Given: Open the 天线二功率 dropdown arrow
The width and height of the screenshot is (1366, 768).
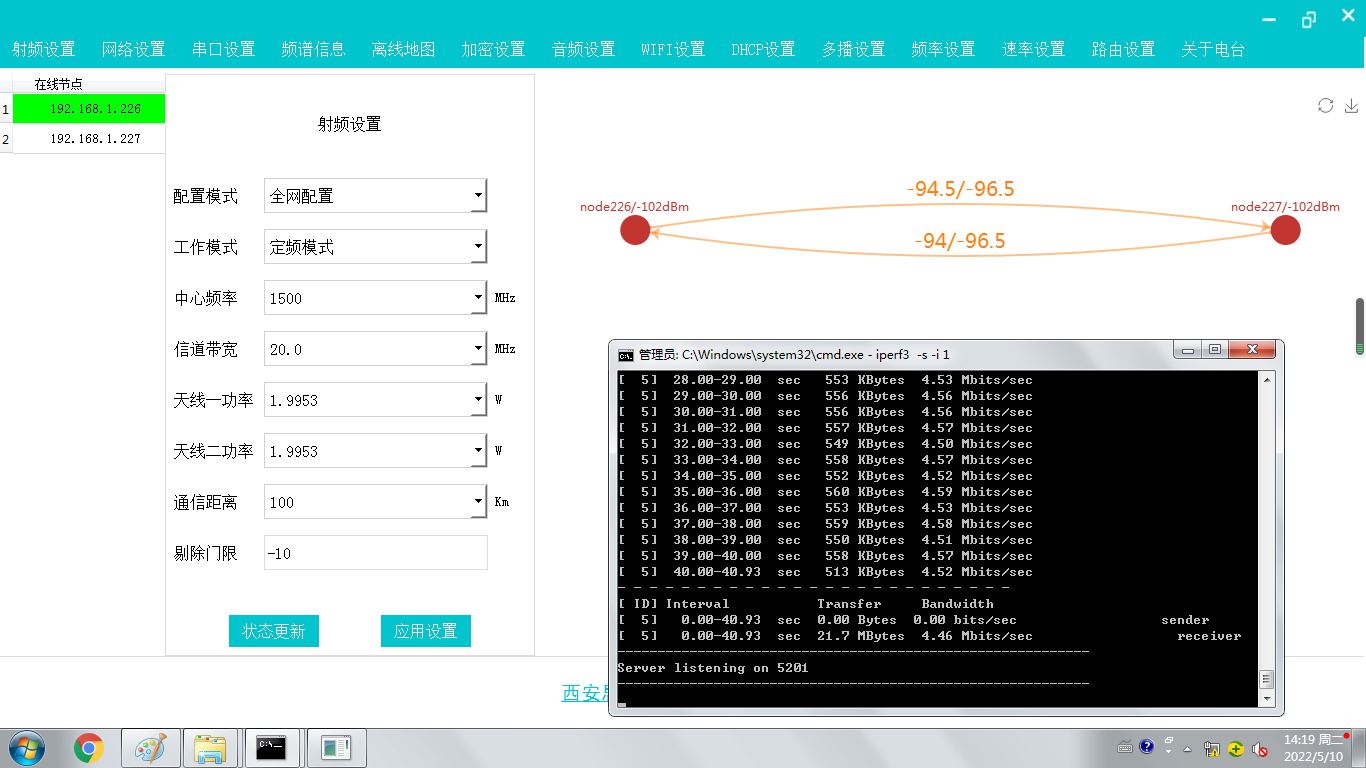Looking at the screenshot, I should tap(479, 451).
